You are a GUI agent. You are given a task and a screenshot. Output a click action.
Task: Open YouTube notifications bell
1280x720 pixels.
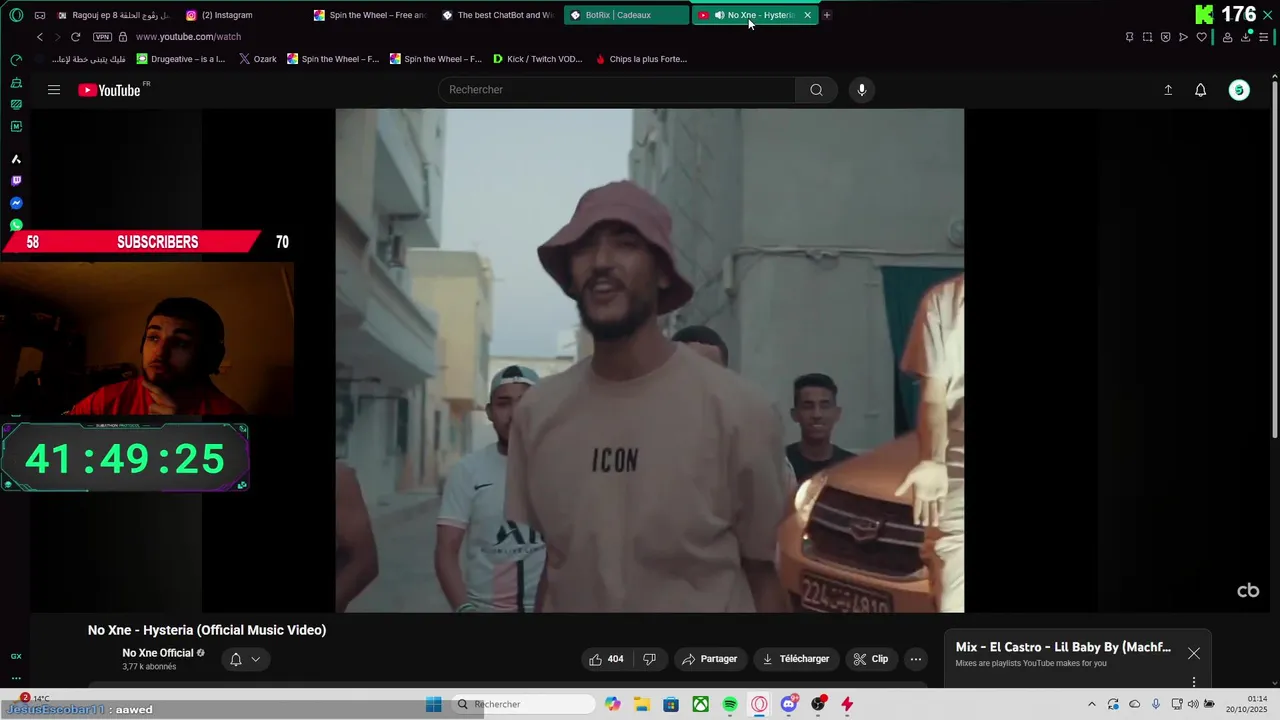1201,90
